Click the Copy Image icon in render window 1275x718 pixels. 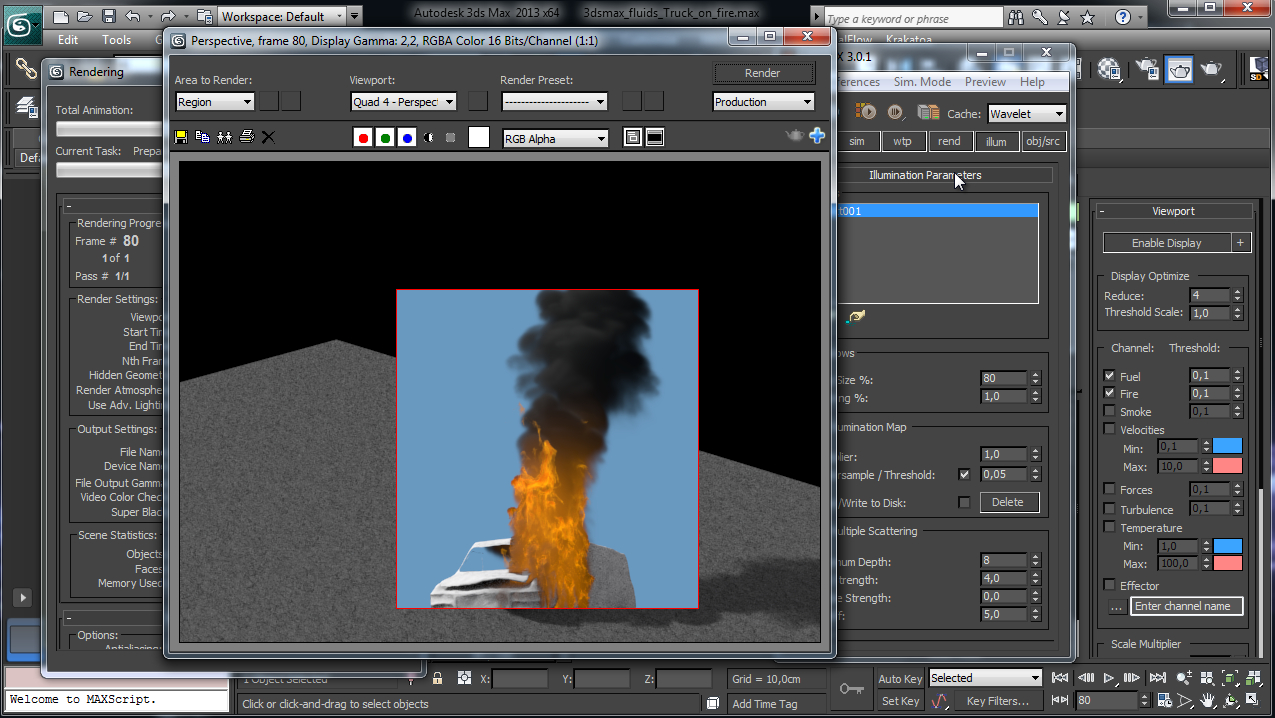click(202, 137)
